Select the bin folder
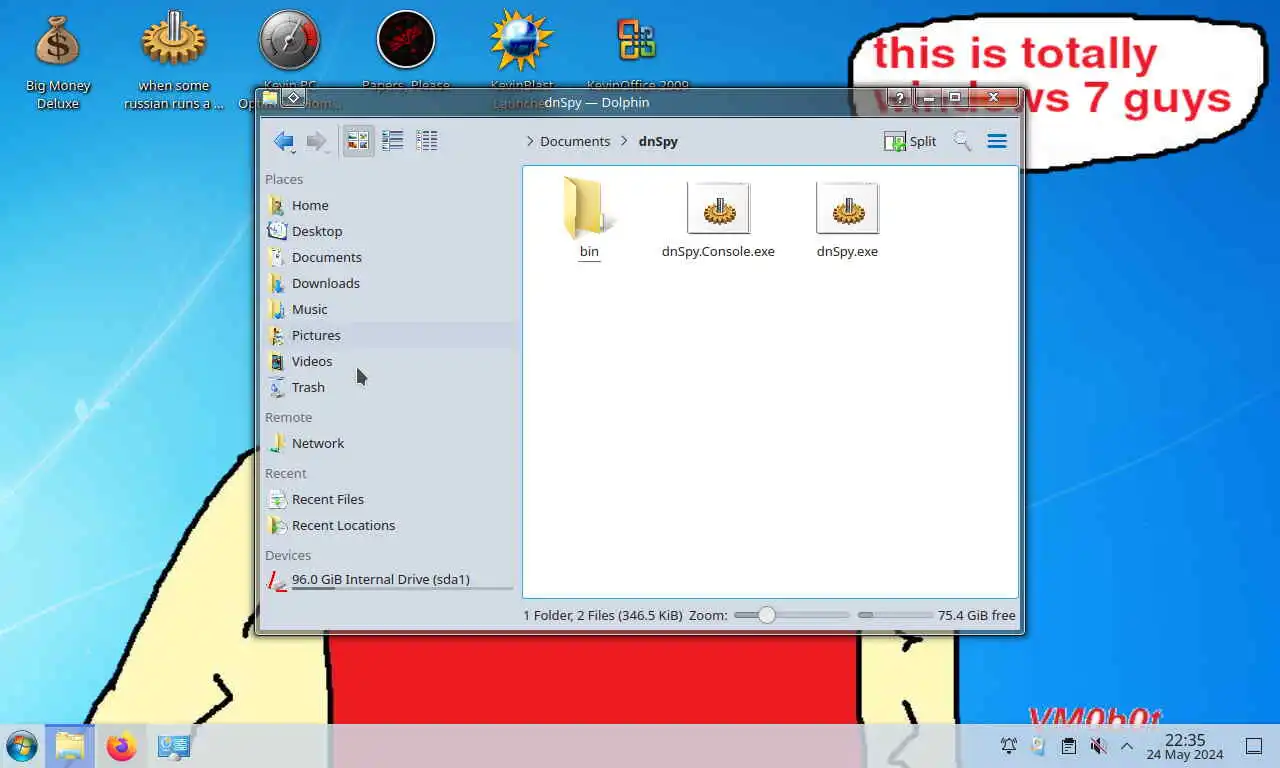1280x768 pixels. [x=589, y=217]
